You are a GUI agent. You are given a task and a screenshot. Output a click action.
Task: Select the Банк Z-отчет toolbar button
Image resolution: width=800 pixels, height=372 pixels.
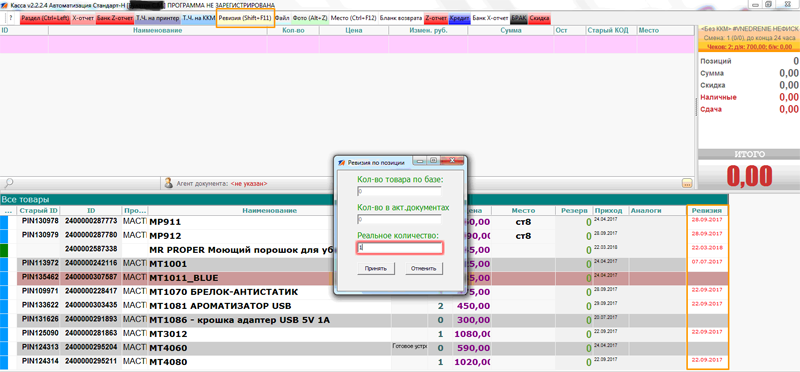[114, 18]
